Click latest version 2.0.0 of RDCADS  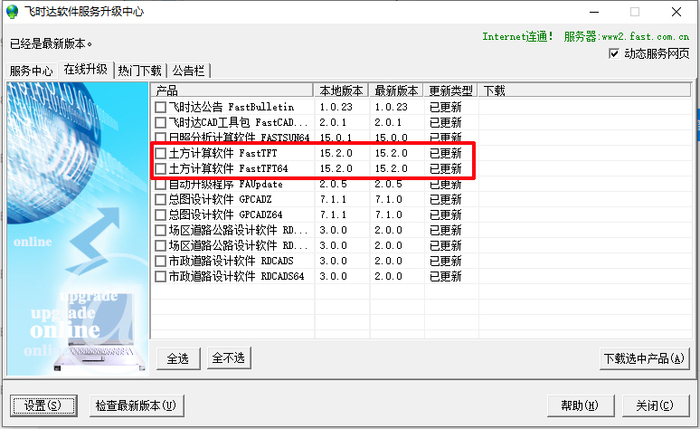[388, 261]
